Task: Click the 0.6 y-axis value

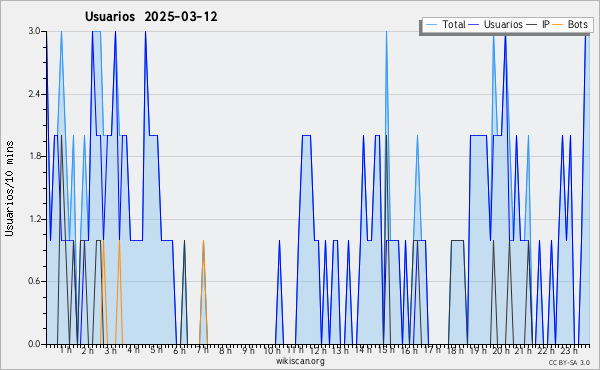Action: pyautogui.click(x=34, y=282)
